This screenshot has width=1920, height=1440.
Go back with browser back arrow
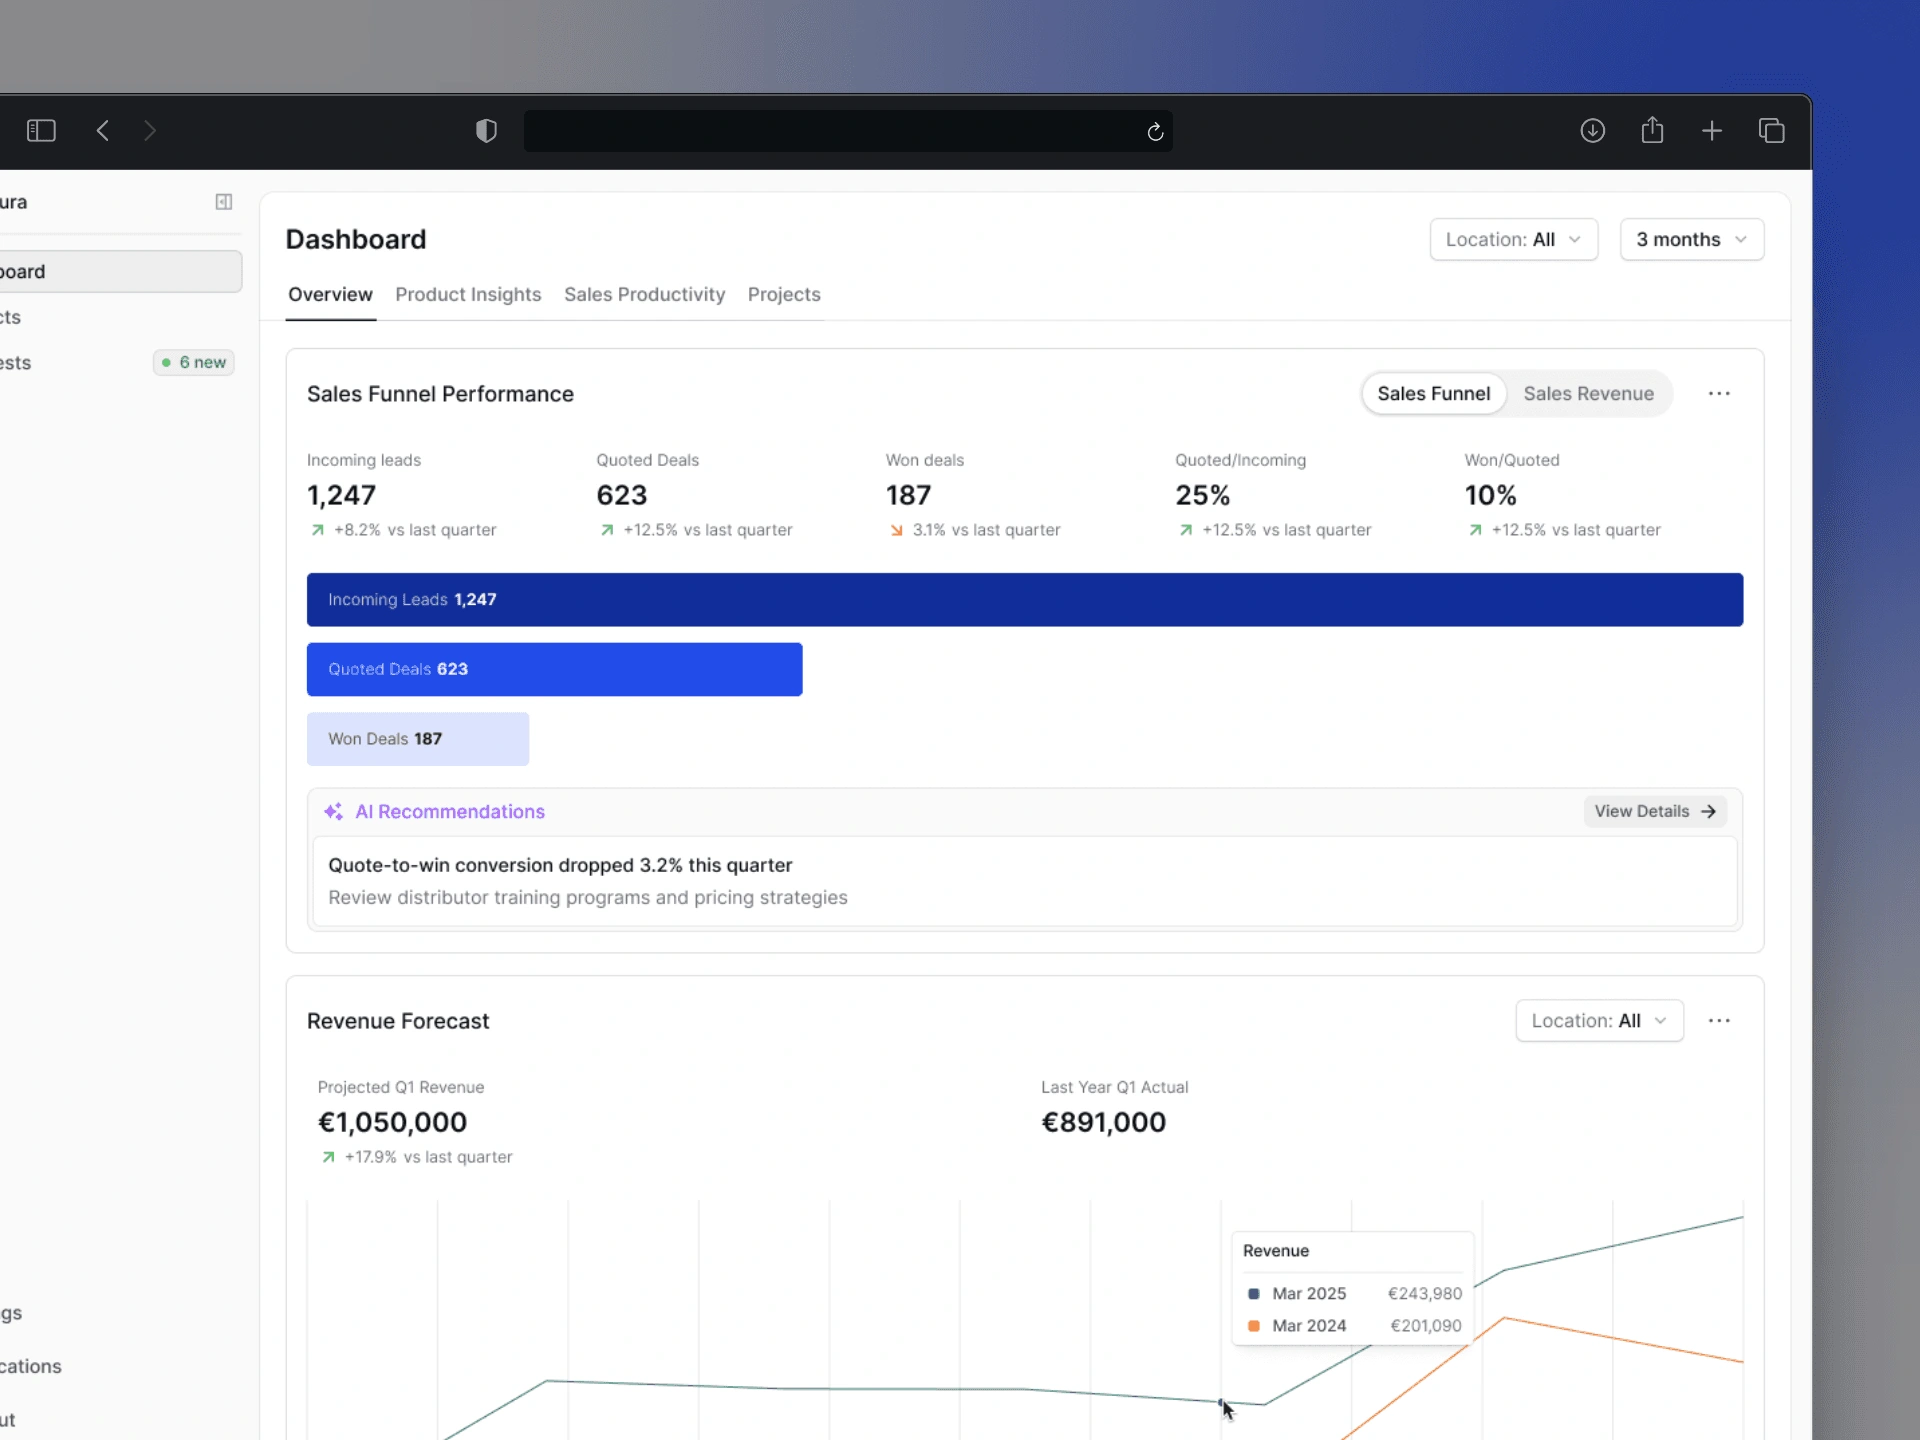coord(103,131)
